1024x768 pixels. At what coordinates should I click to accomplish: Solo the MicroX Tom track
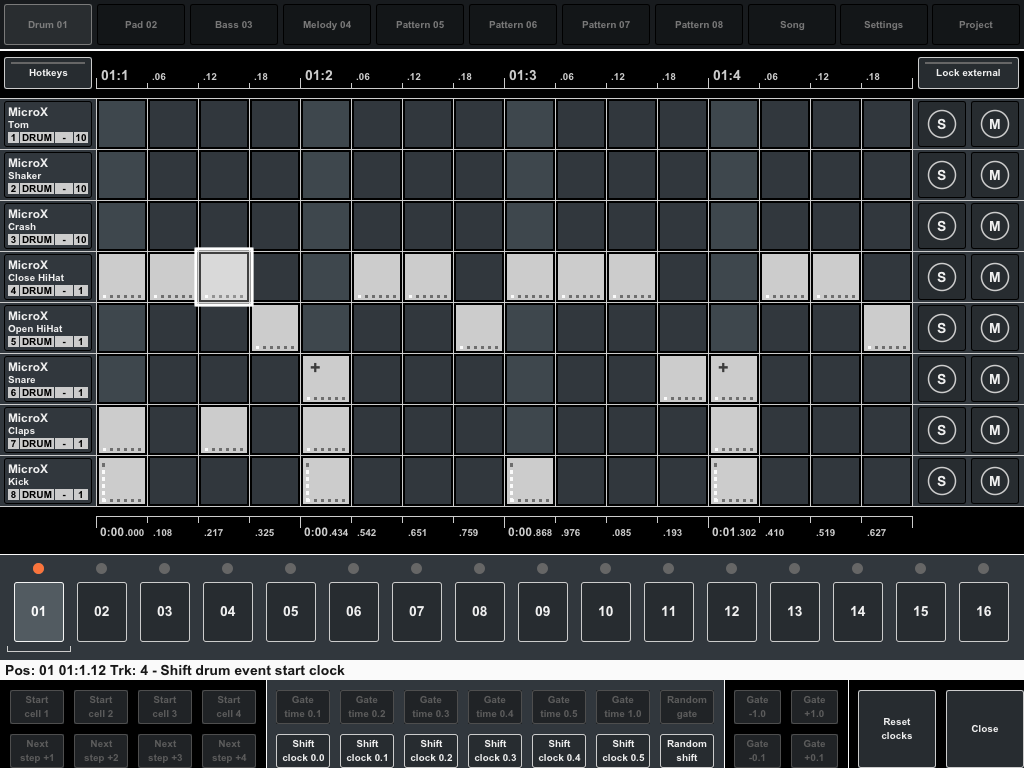941,123
